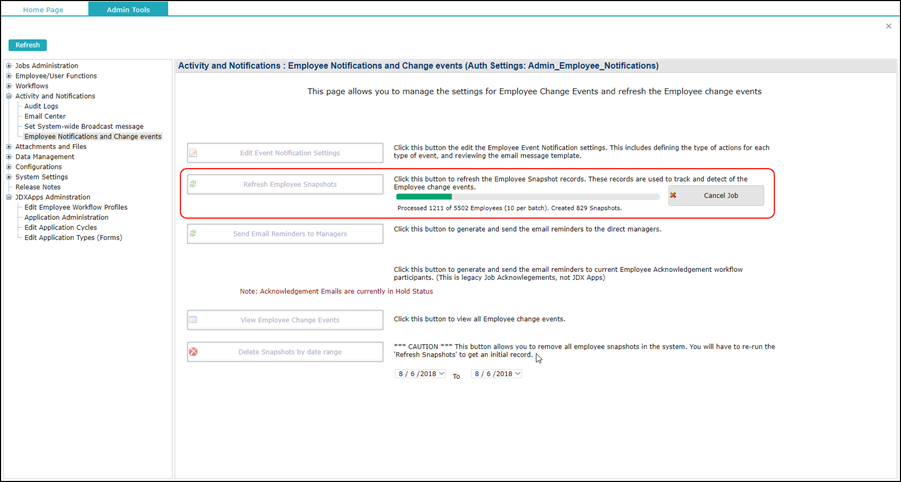Screen dimensions: 901x482
Task: Open Email Center in the sidebar
Action: click(45, 117)
